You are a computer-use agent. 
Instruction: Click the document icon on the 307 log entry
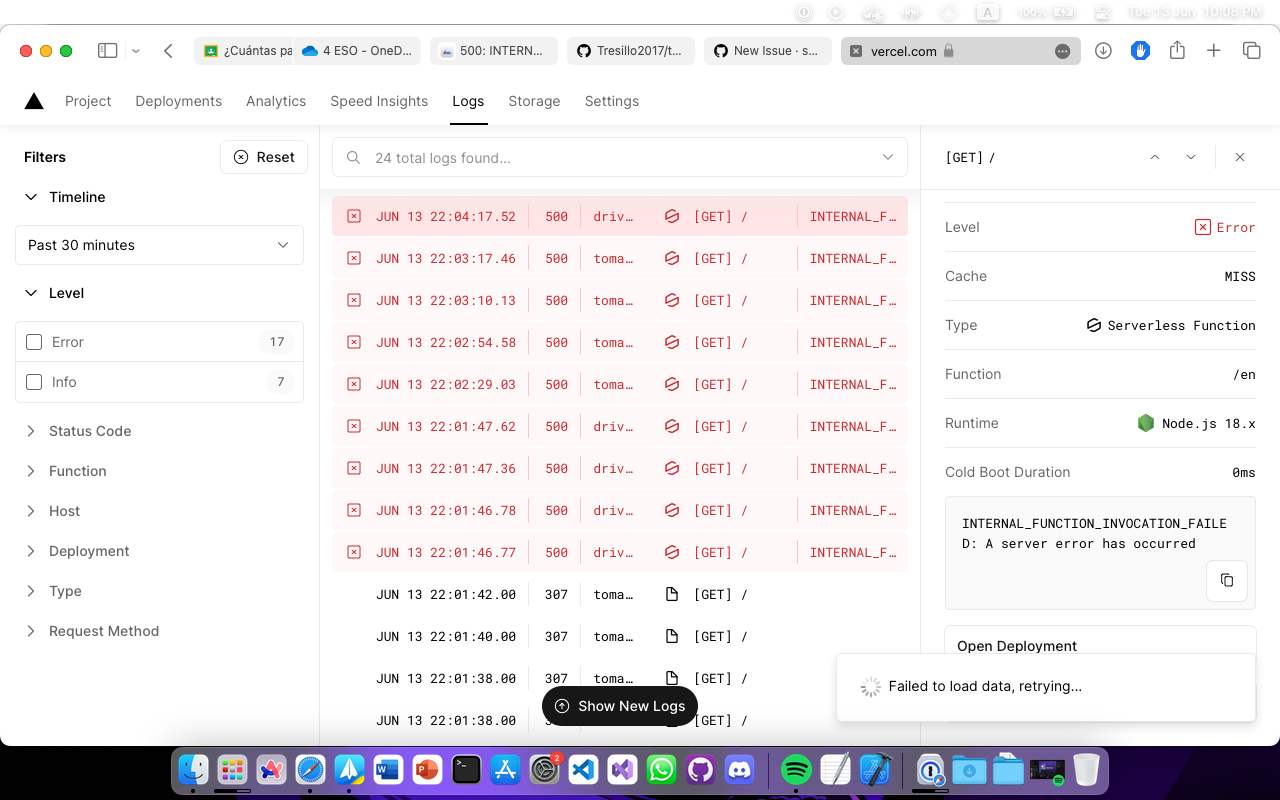click(x=671, y=594)
